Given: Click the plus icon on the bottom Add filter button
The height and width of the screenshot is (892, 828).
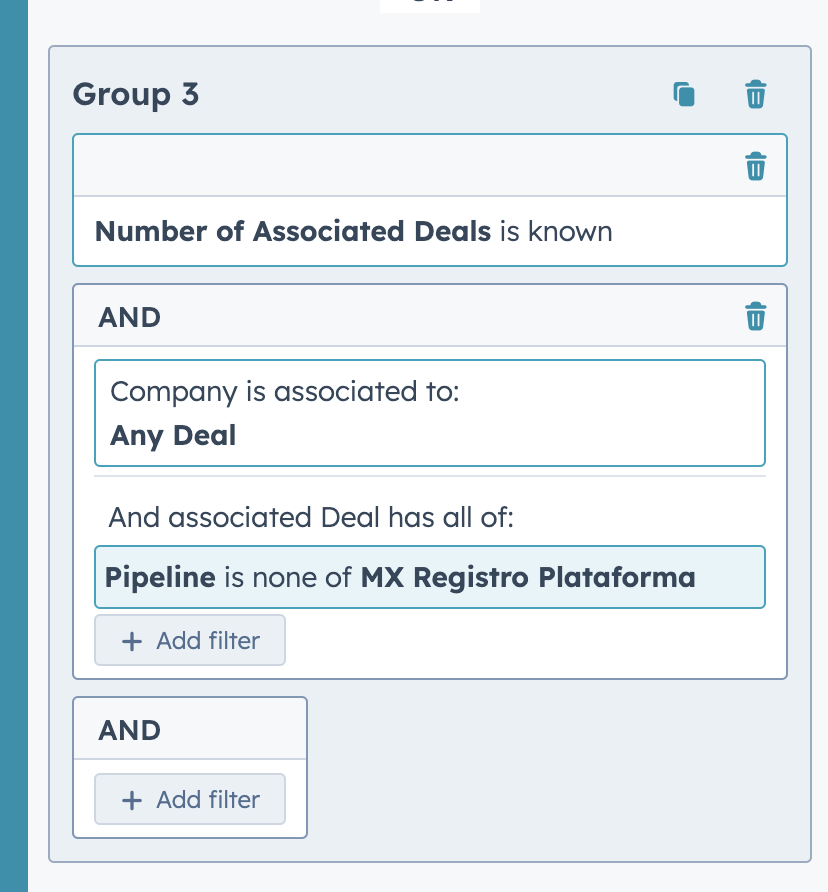Looking at the screenshot, I should click(x=131, y=799).
